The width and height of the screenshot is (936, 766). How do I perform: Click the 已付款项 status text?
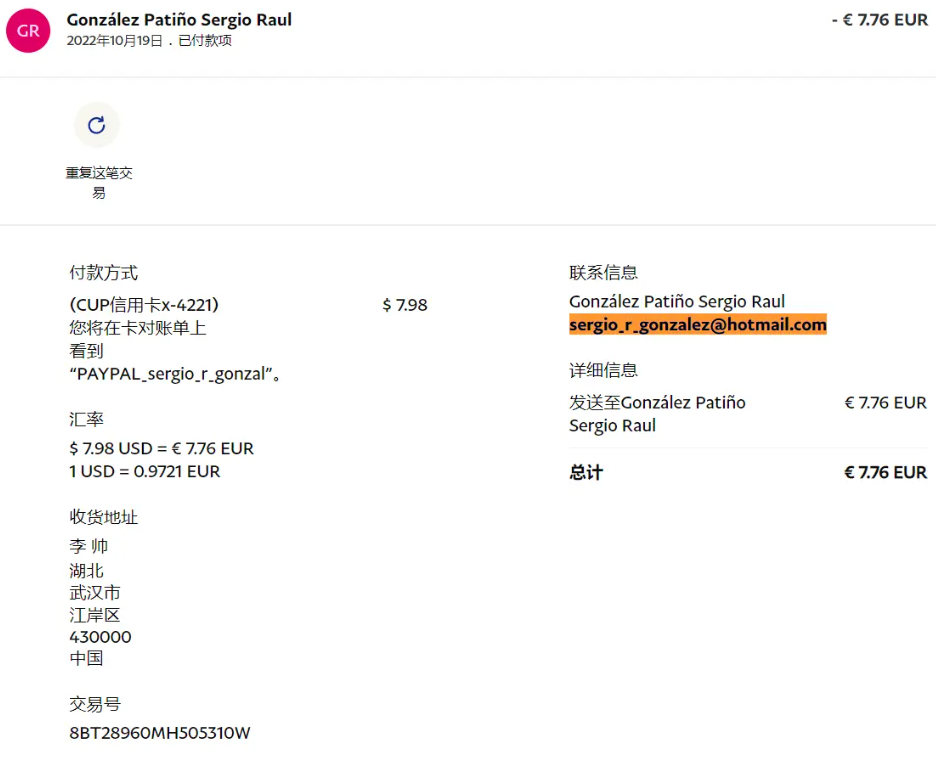pos(204,41)
